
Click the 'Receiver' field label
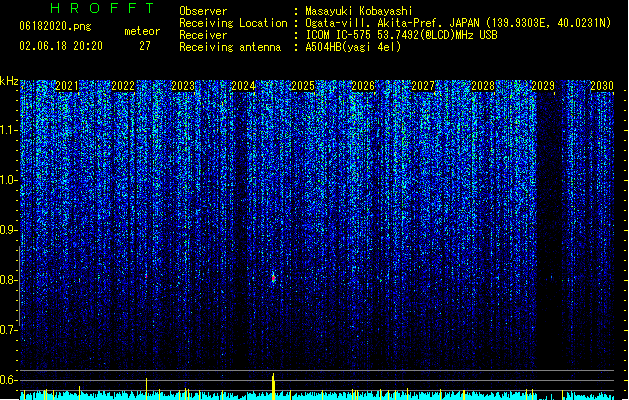coord(203,35)
